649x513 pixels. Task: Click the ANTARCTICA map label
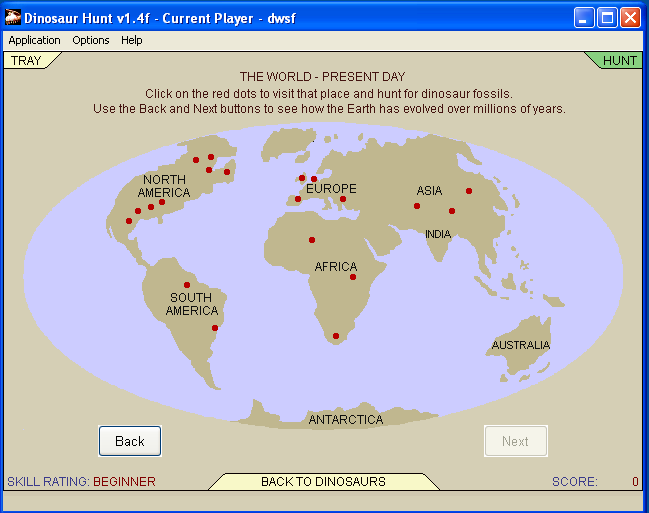346,419
